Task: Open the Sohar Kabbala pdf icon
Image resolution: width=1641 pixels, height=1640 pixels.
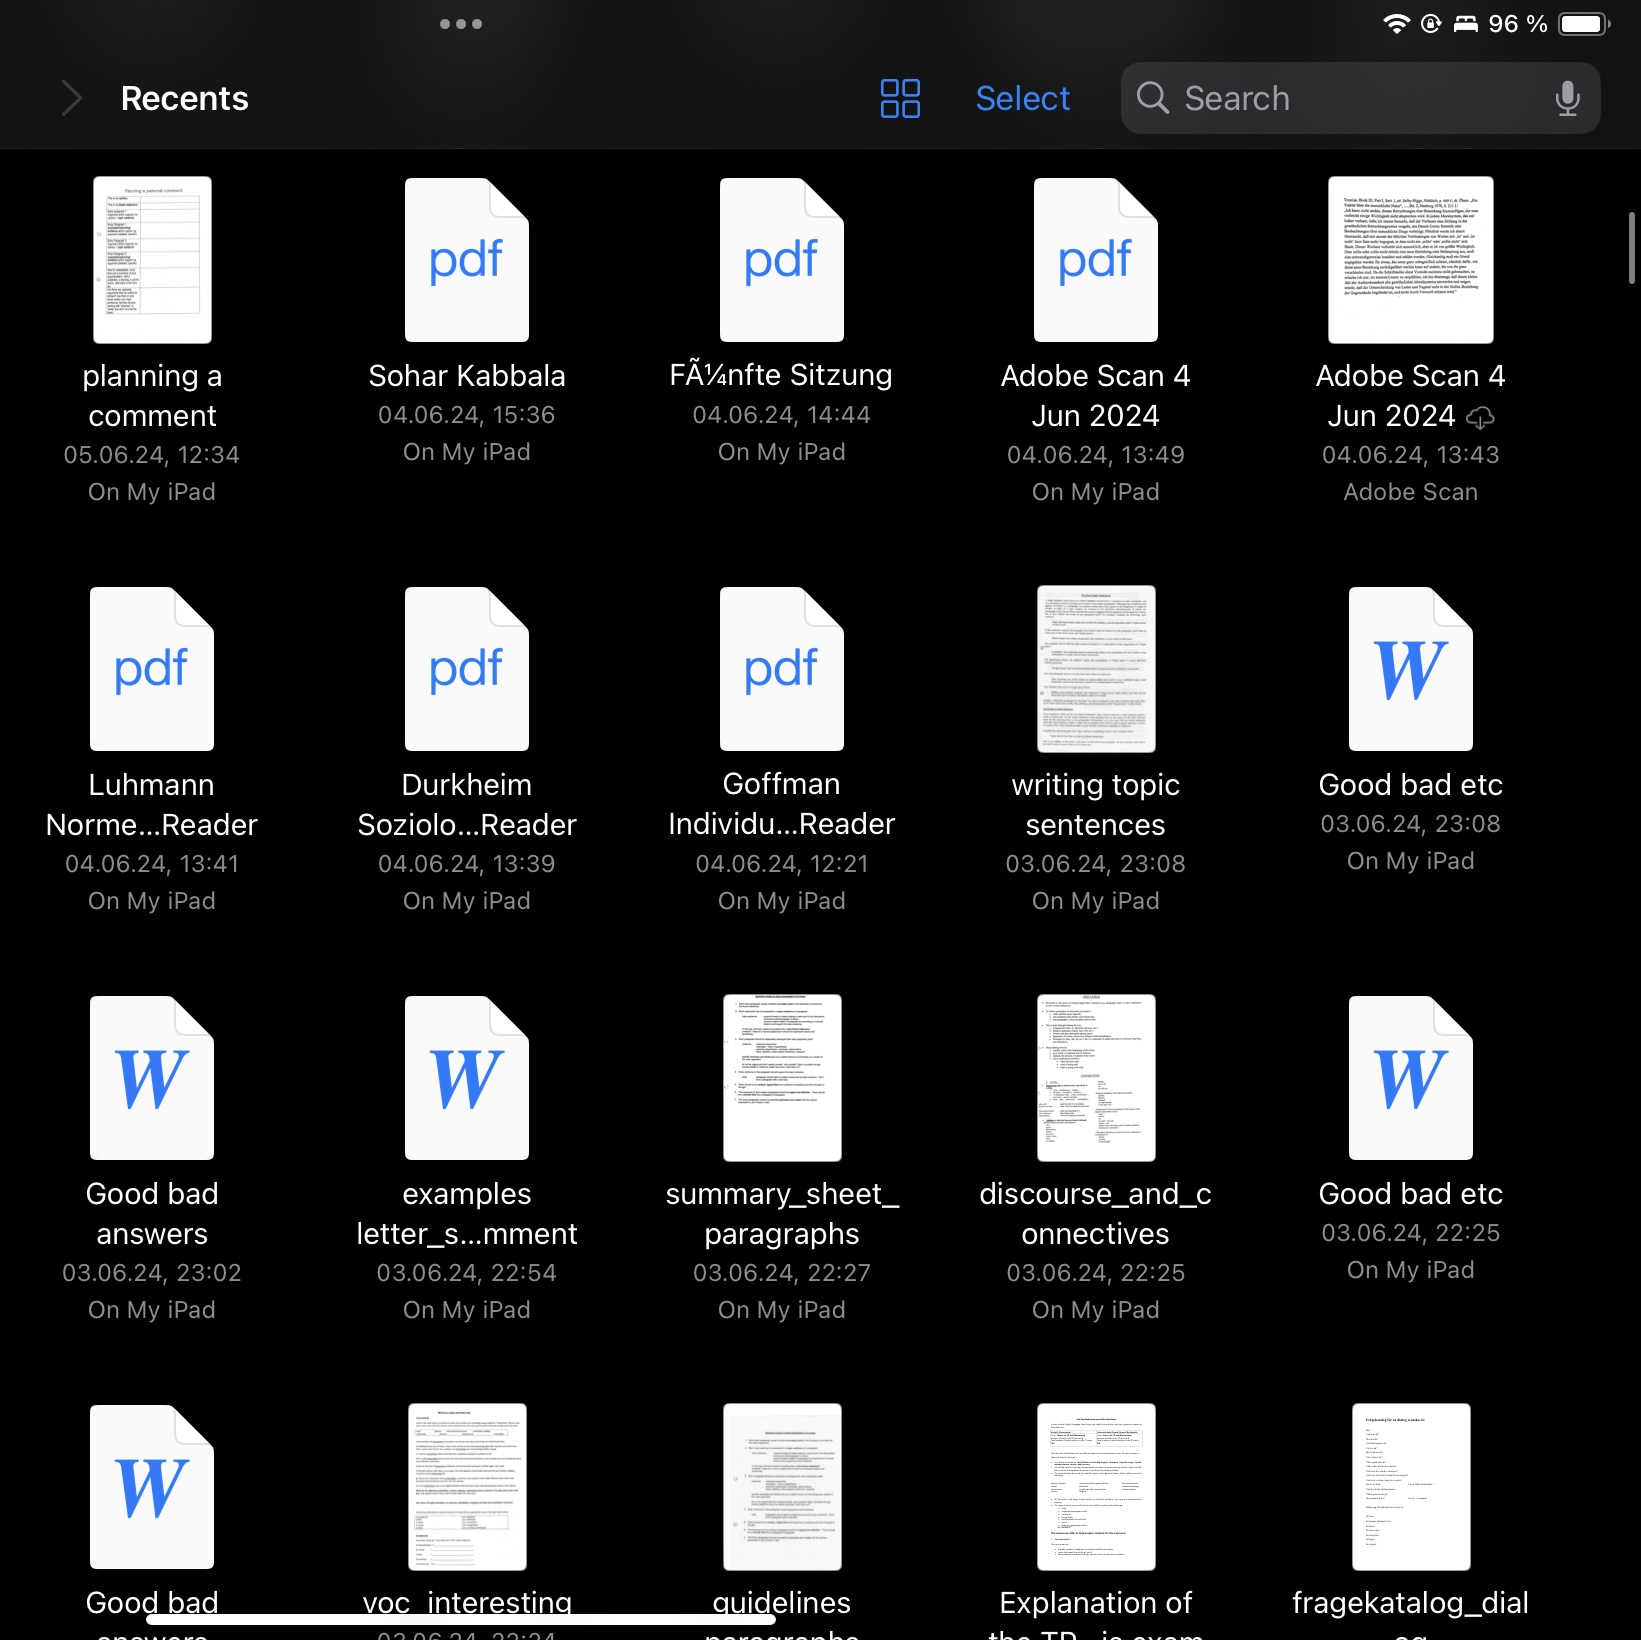Action: point(466,260)
